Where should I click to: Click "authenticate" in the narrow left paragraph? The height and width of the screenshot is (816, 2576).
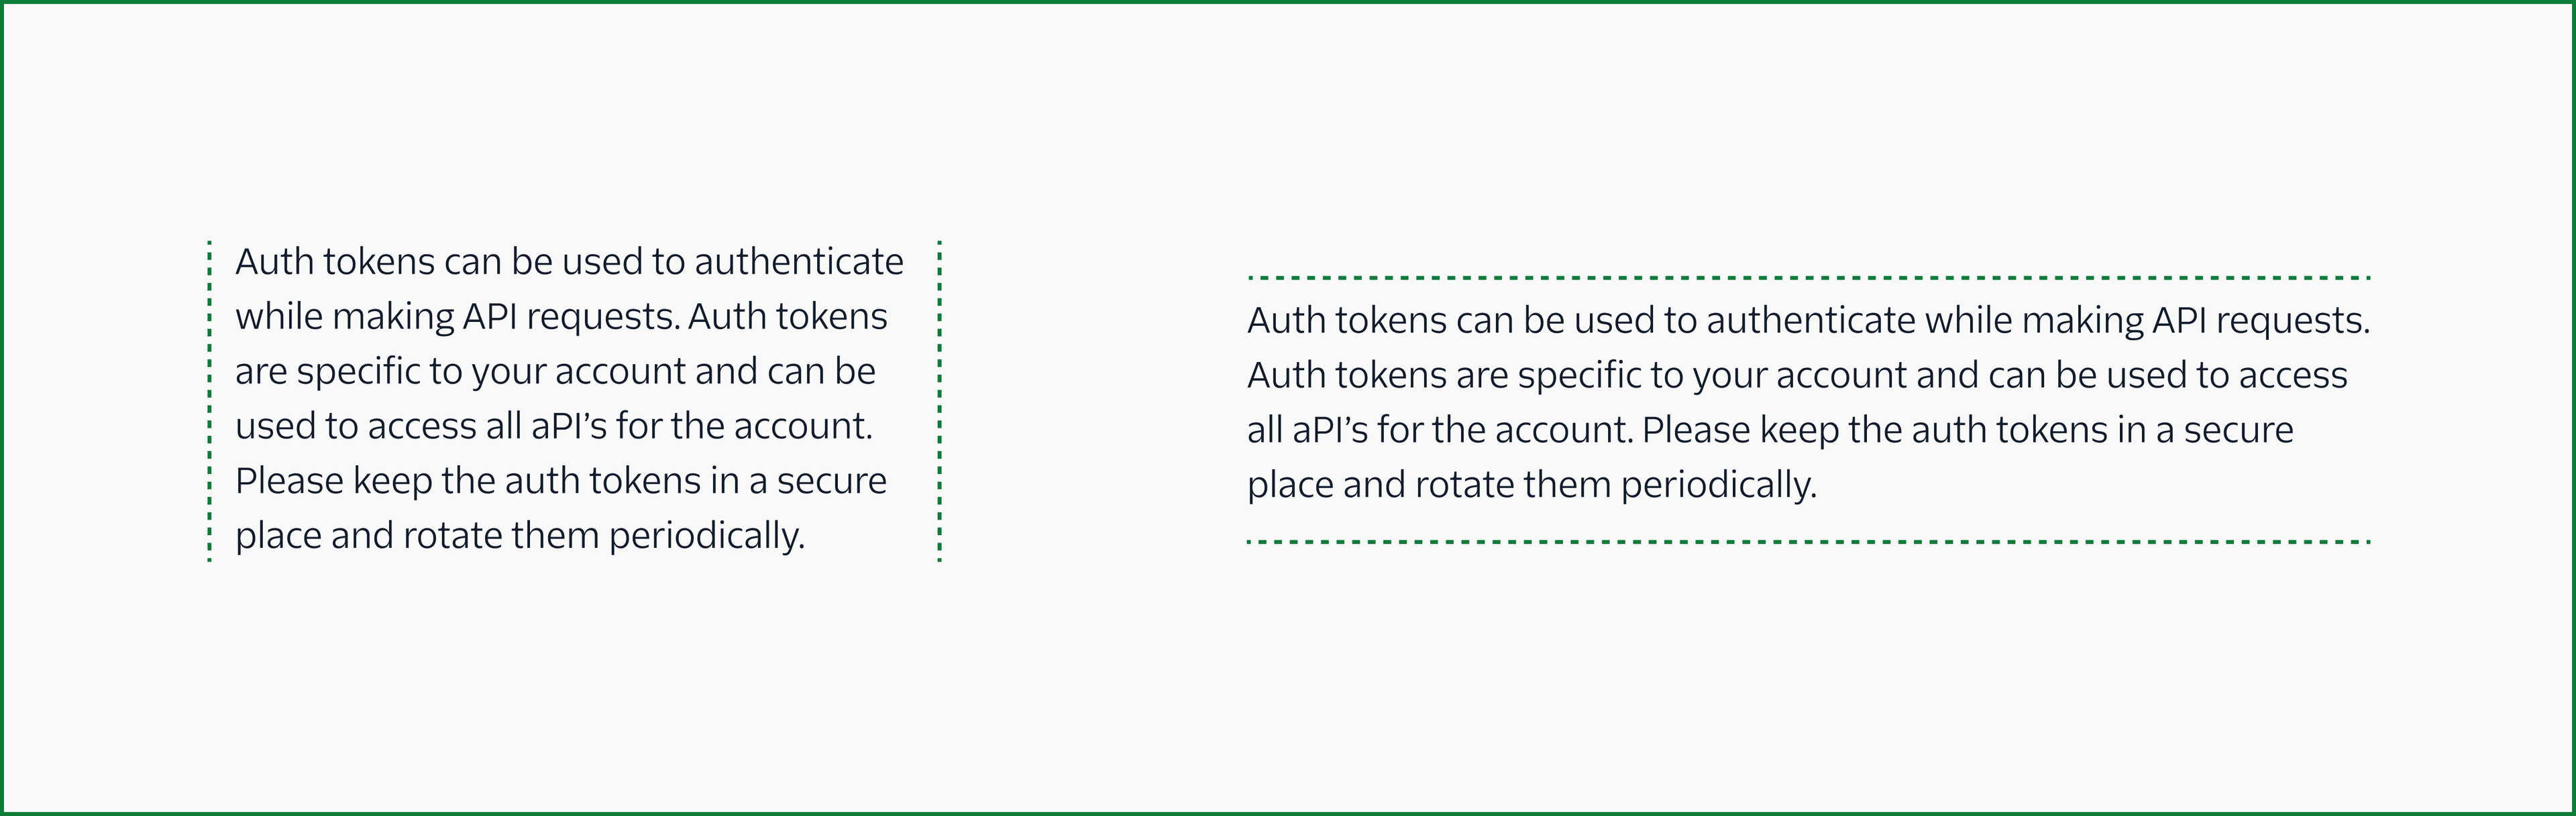[x=798, y=262]
